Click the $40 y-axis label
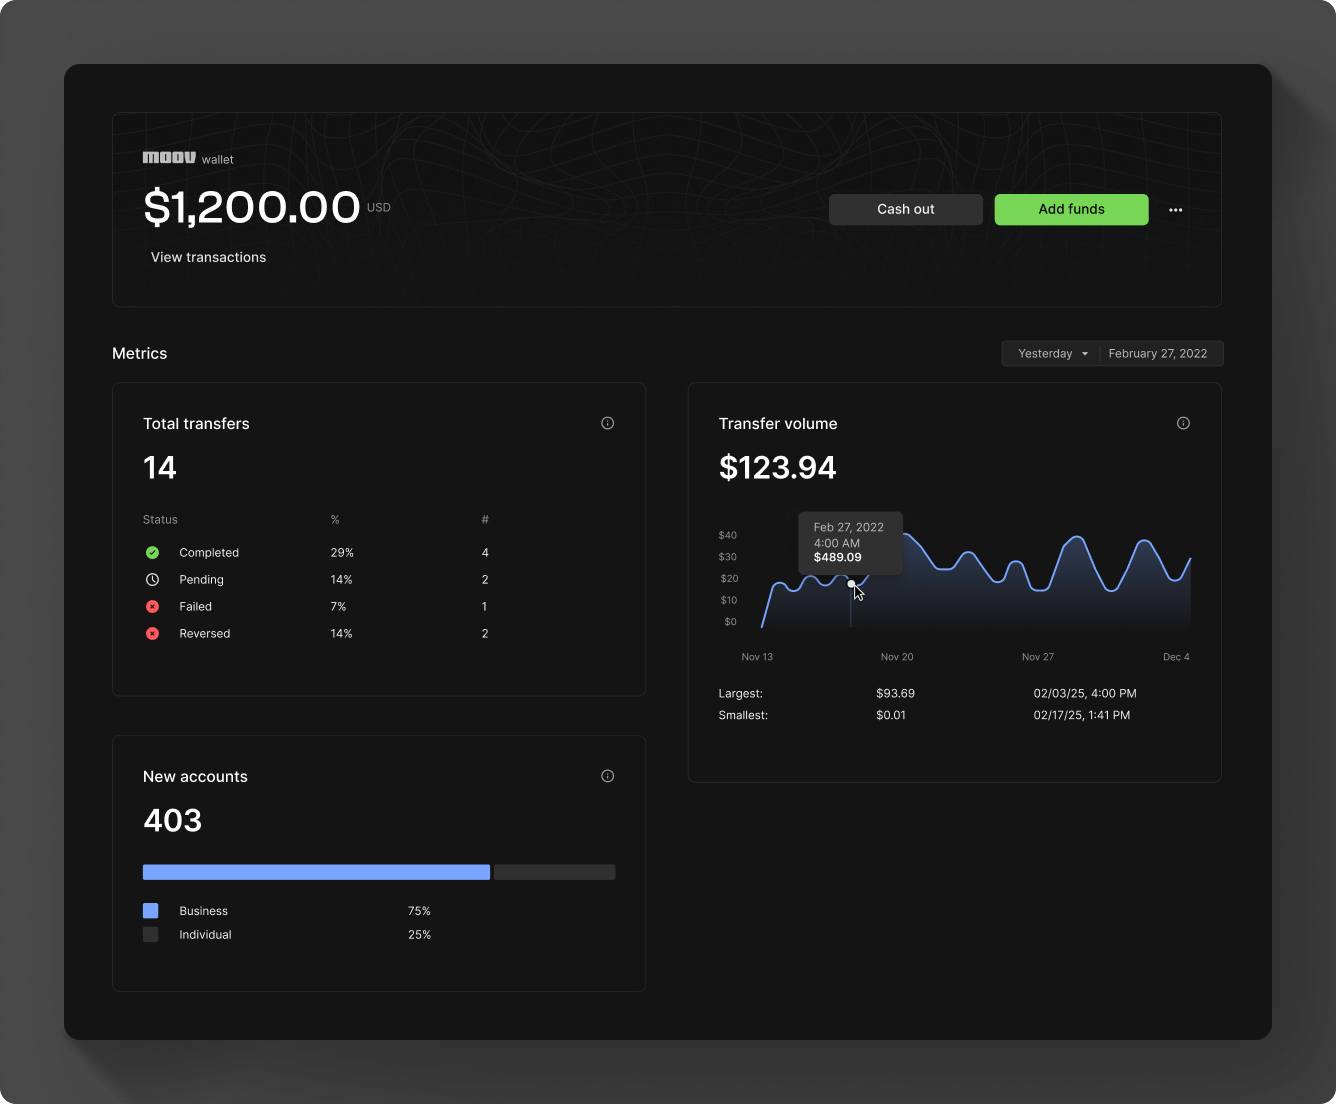Viewport: 1336px width, 1104px height. [728, 535]
